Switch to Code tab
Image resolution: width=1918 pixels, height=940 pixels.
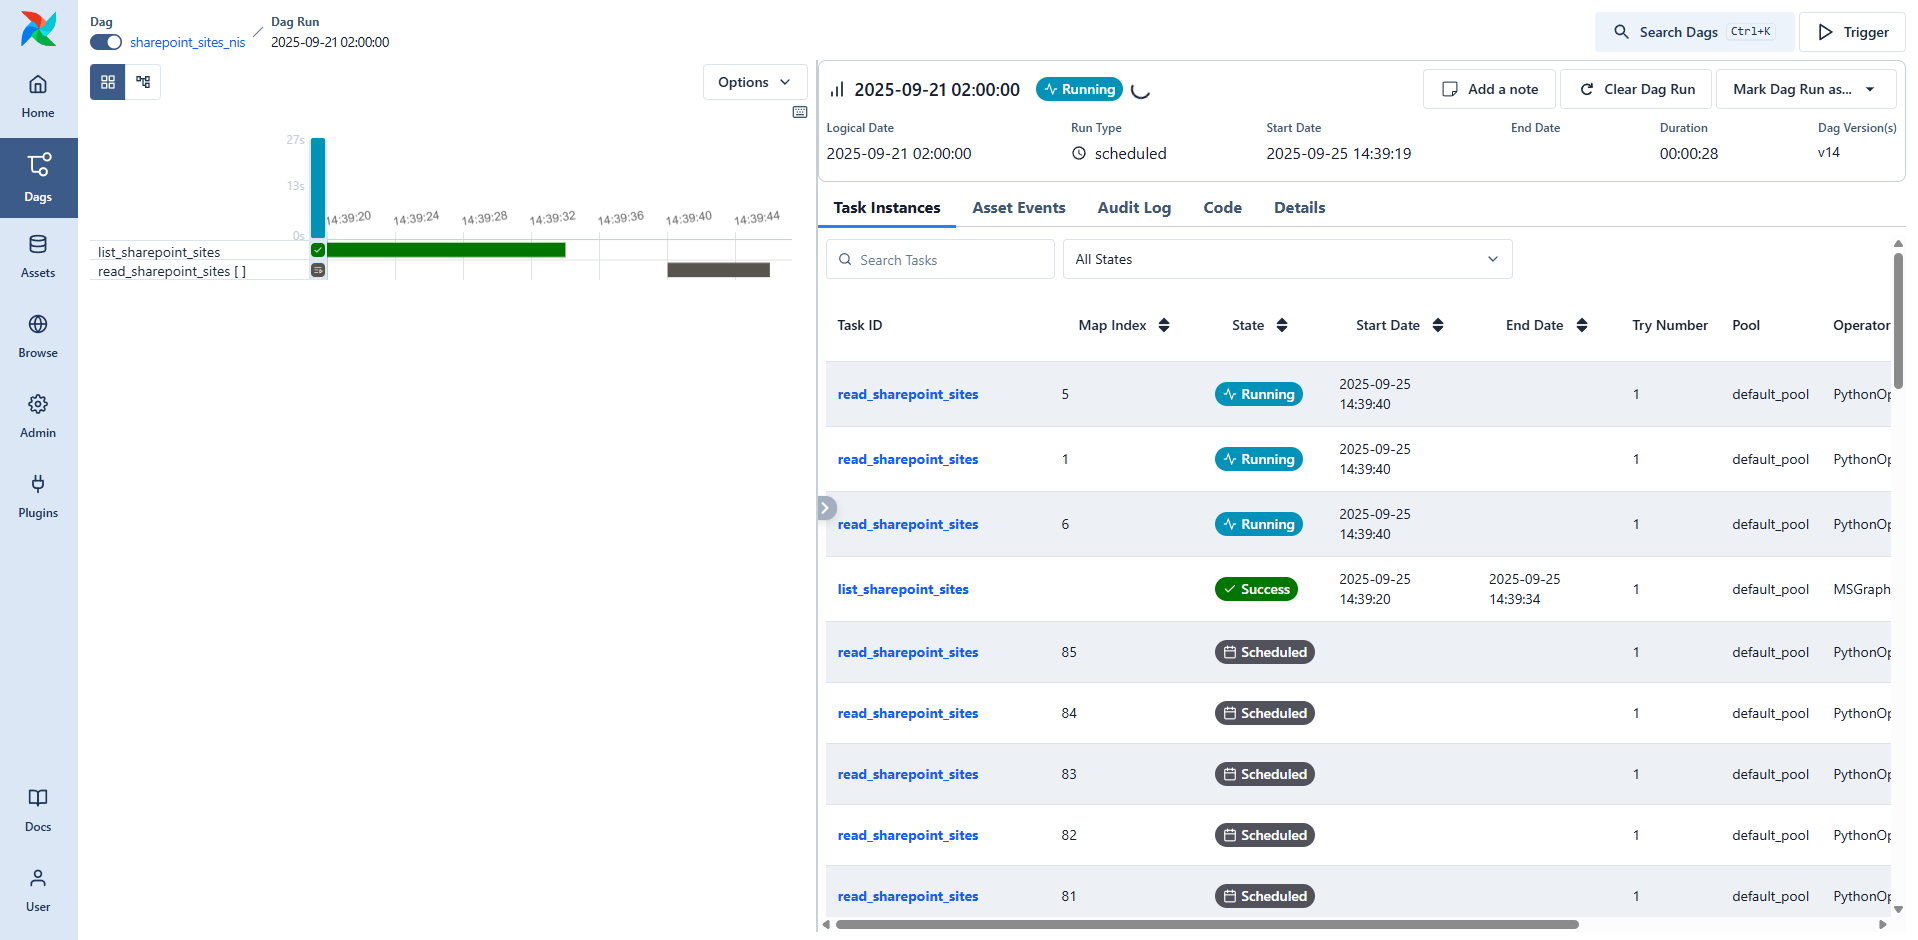click(1222, 208)
